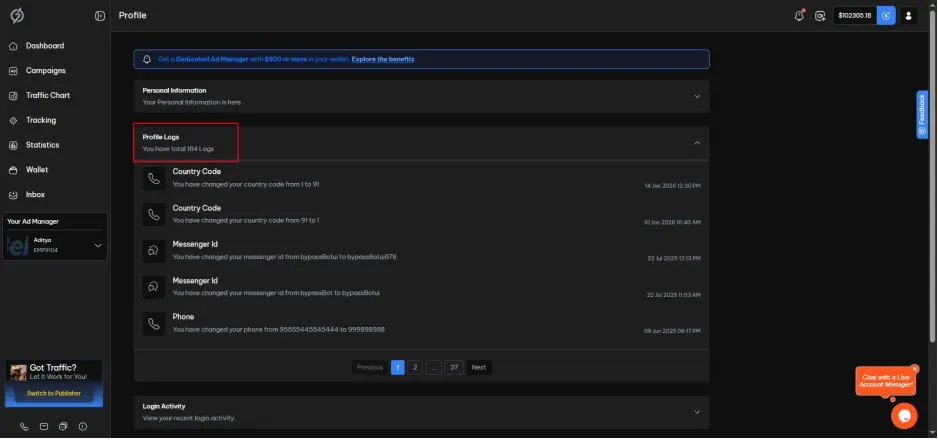Click the Got Traffic promo thumbnail image
938x440 pixels.
[x=18, y=372]
